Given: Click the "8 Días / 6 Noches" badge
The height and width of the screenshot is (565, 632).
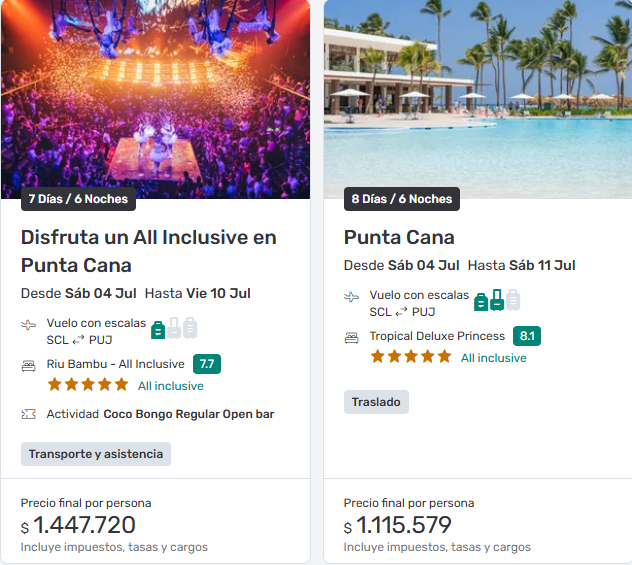Looking at the screenshot, I should coord(402,199).
